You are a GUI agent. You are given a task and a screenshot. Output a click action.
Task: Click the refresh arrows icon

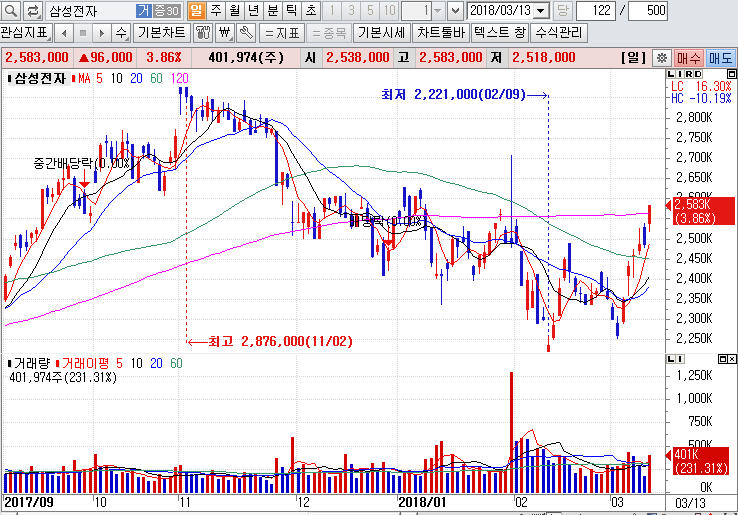[x=32, y=11]
